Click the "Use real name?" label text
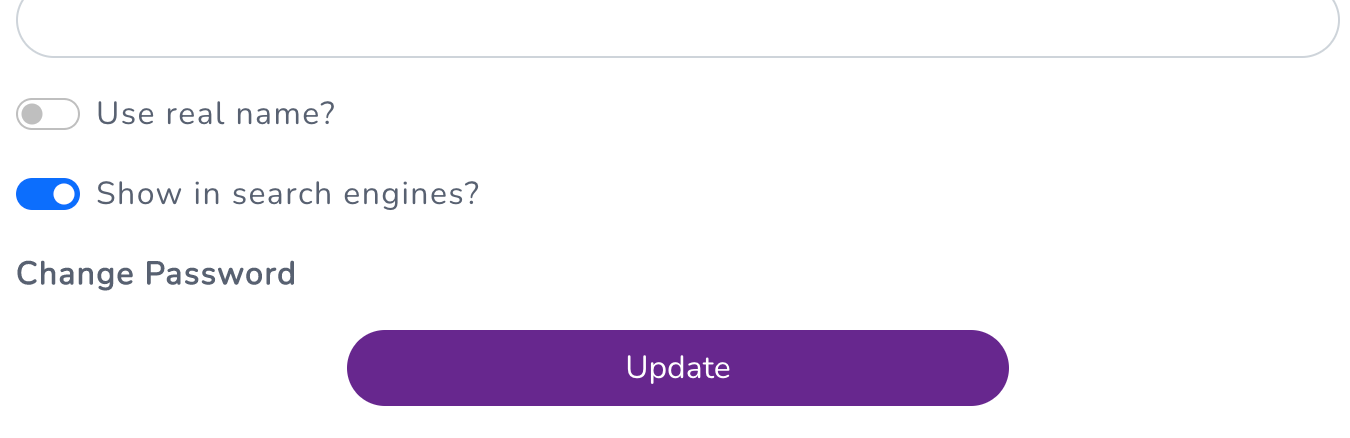The width and height of the screenshot is (1350, 438). [215, 114]
